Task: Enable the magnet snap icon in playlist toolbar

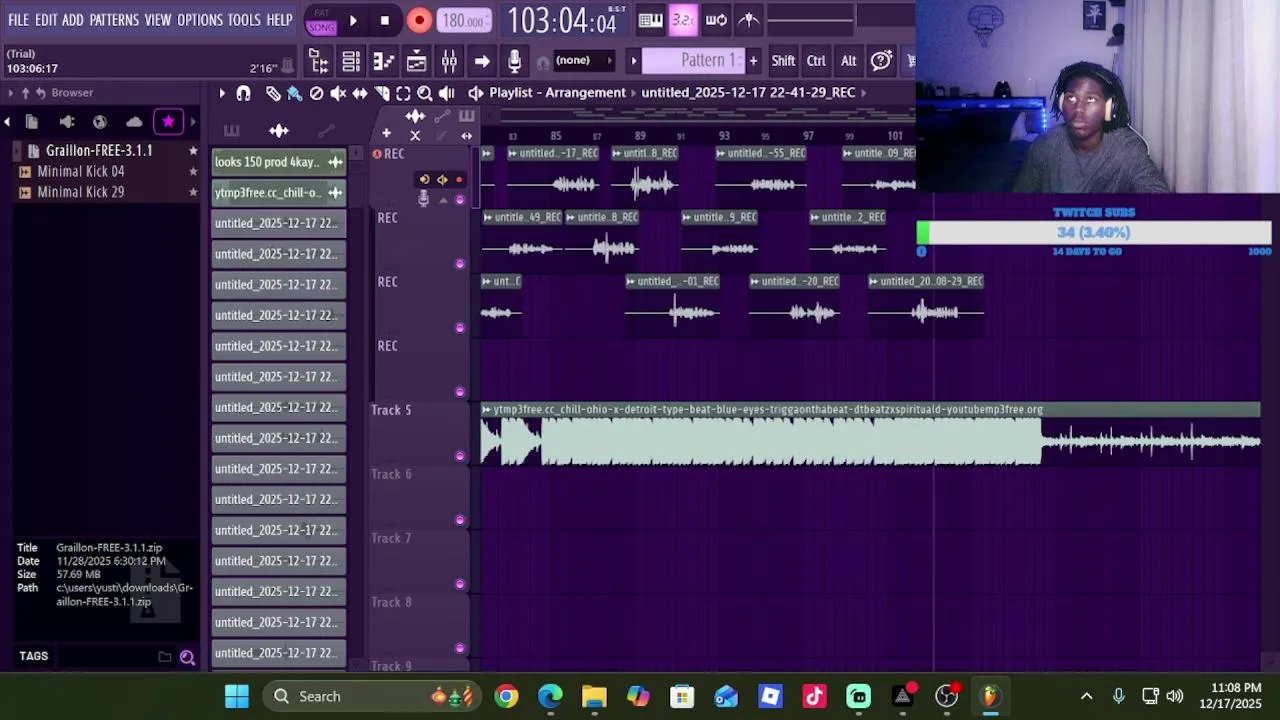Action: (x=243, y=93)
